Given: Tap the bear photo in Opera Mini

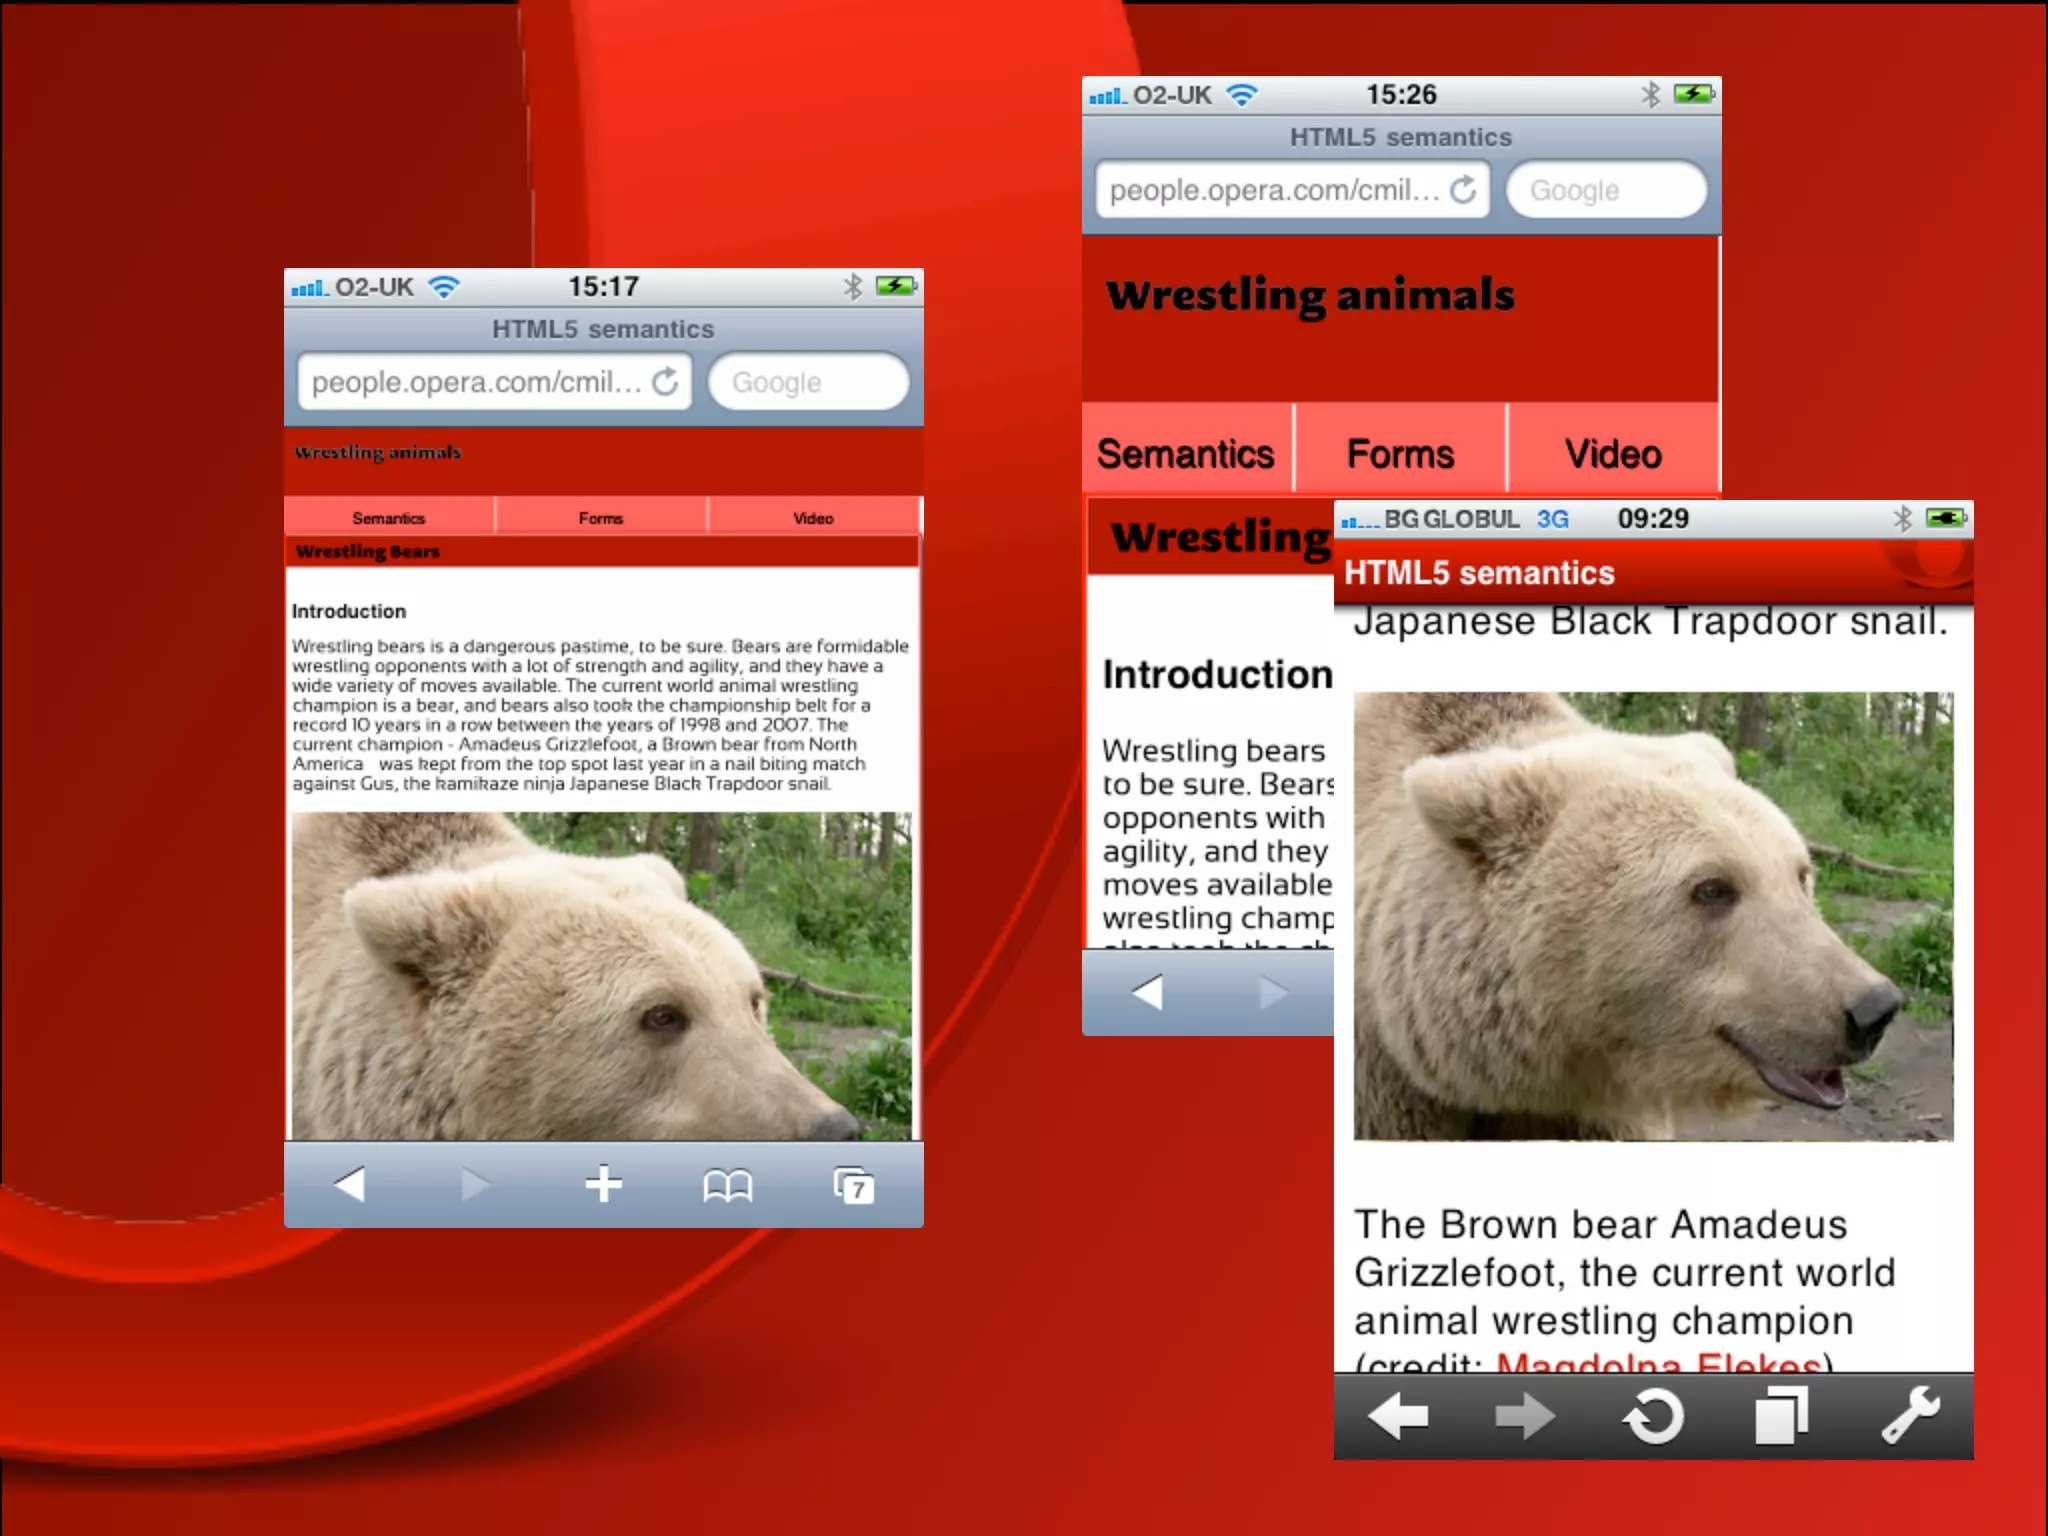Looking at the screenshot, I should click(1652, 915).
